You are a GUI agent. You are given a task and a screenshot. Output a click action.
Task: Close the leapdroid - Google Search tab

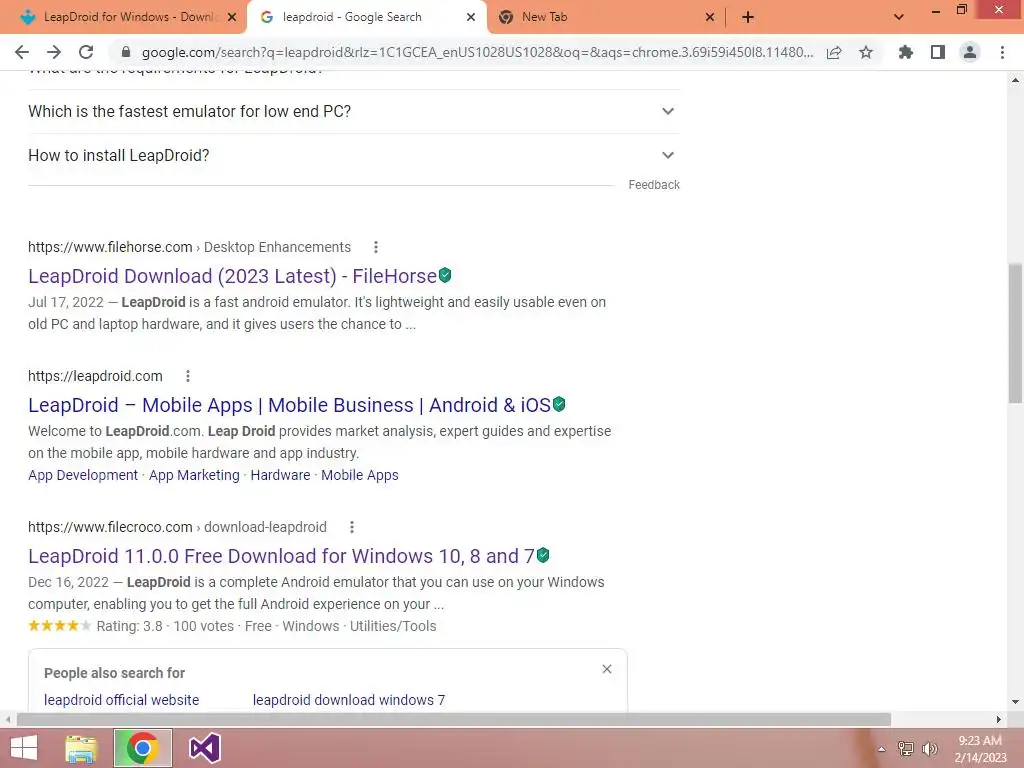click(471, 17)
